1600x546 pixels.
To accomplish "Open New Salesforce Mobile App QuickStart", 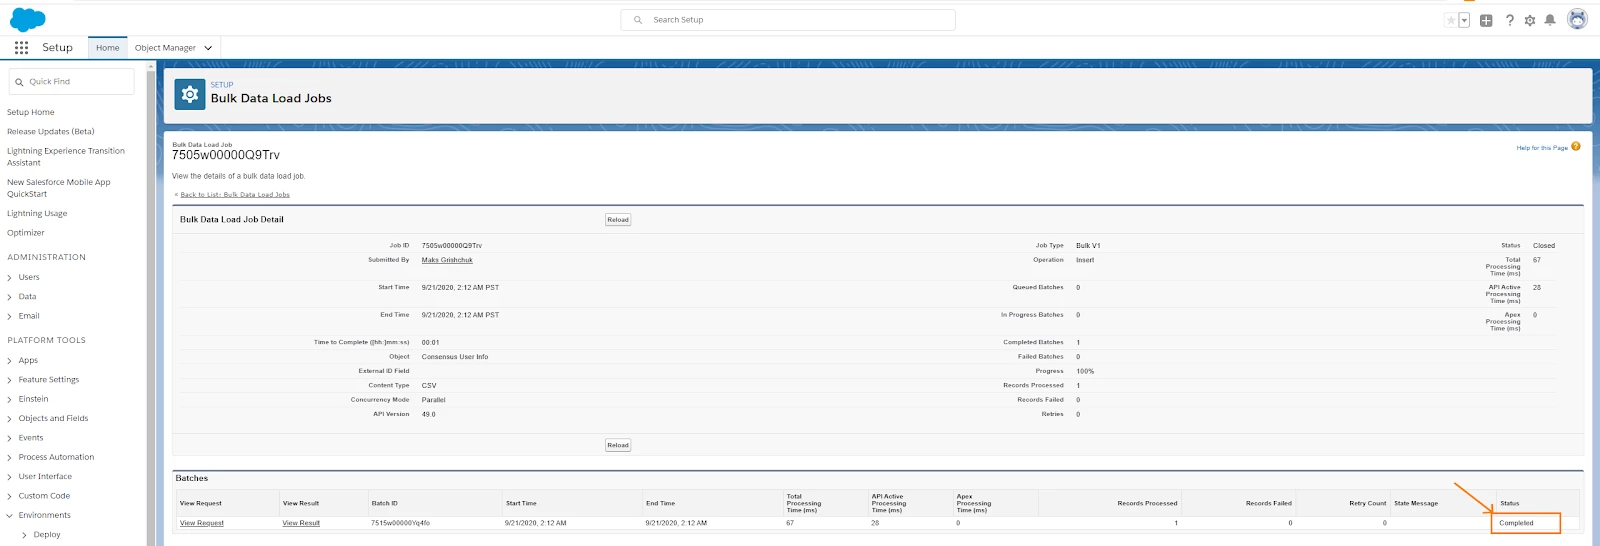I will [59, 188].
